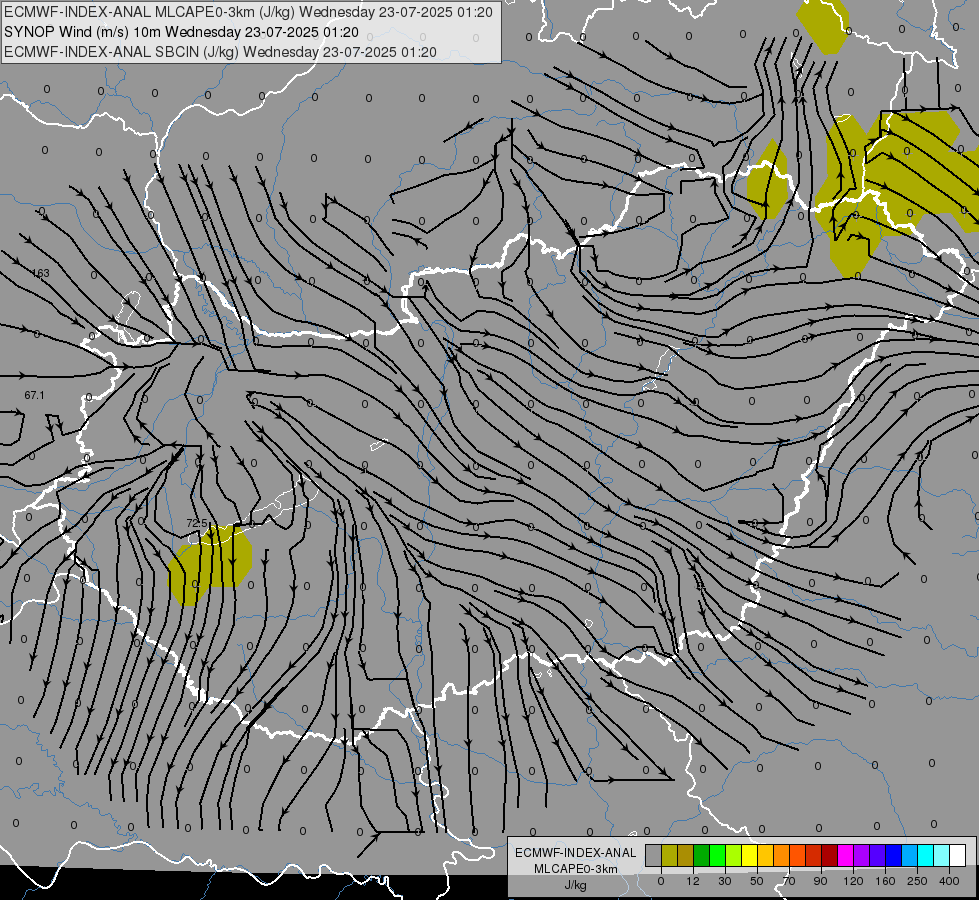Click the legend tick value 160
979x900 pixels.
tap(885, 881)
